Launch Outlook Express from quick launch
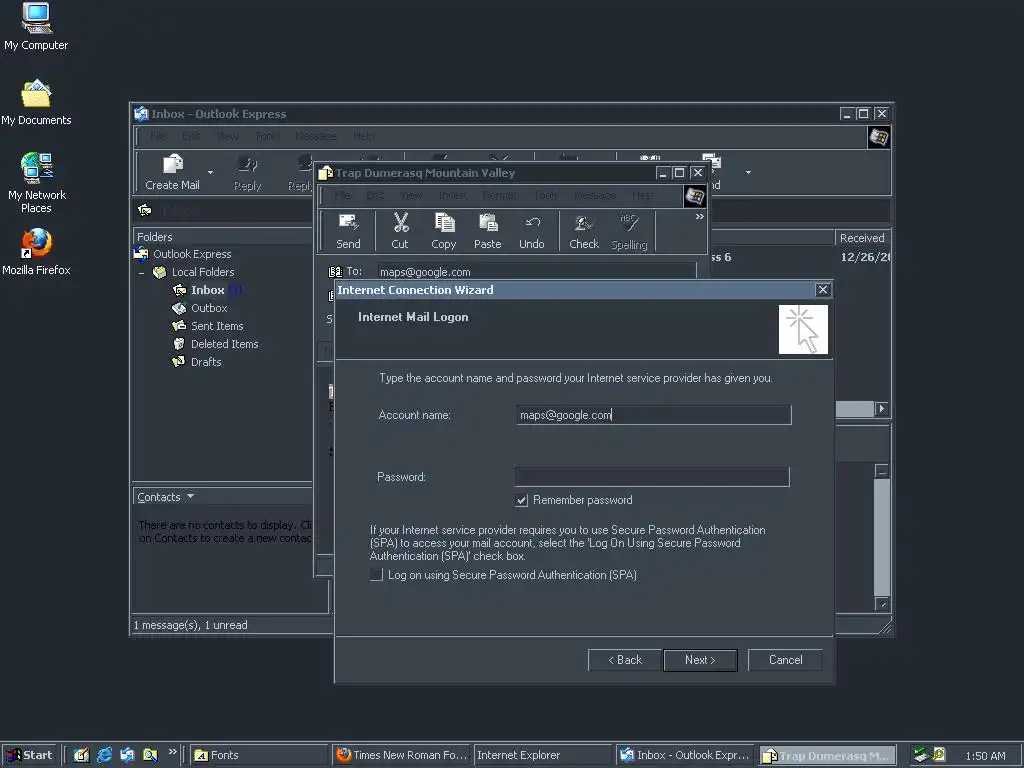The image size is (1024, 768). pos(127,755)
